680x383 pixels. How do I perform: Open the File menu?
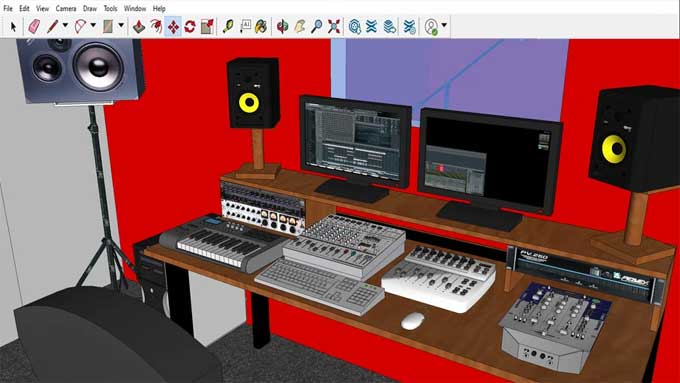tap(8, 8)
